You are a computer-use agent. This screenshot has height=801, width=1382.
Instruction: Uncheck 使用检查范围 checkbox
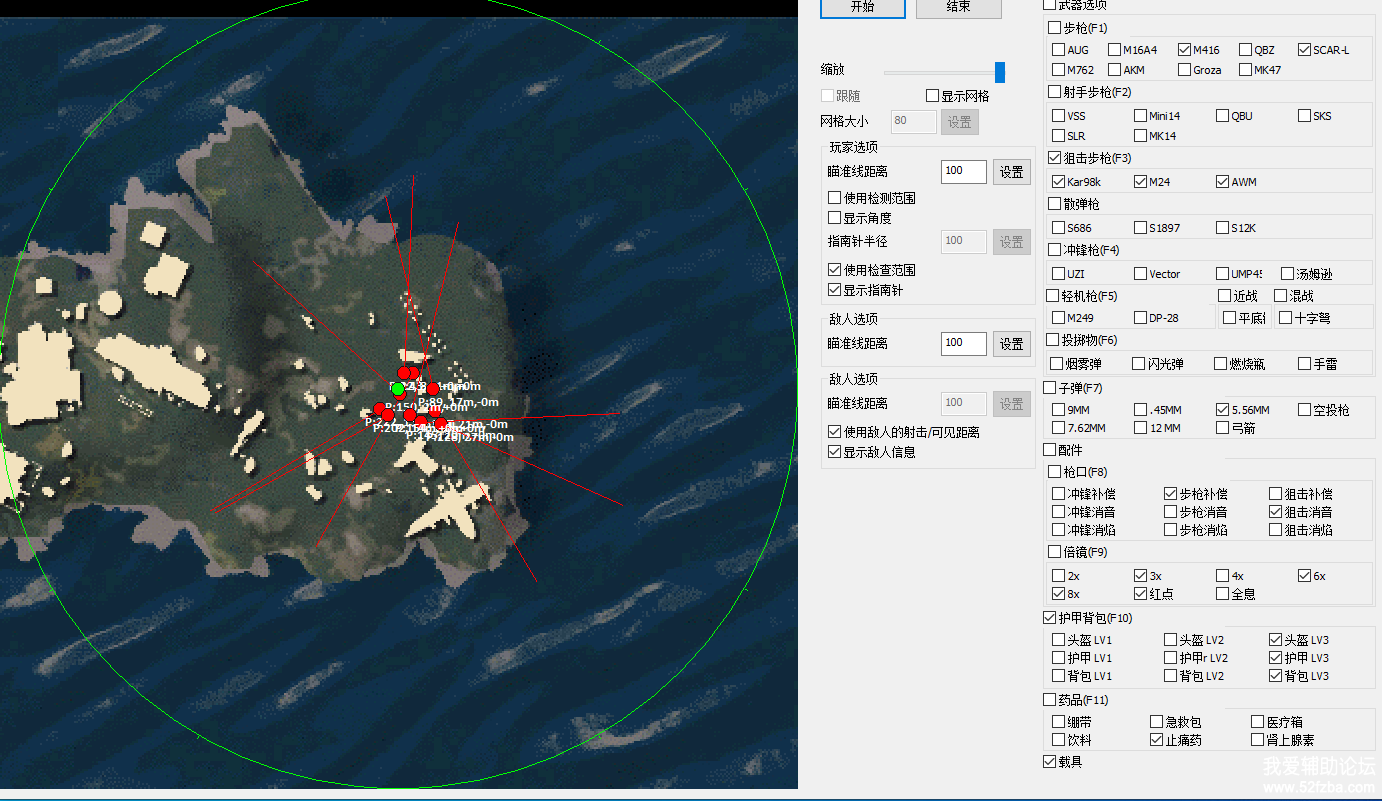pyautogui.click(x=835, y=270)
